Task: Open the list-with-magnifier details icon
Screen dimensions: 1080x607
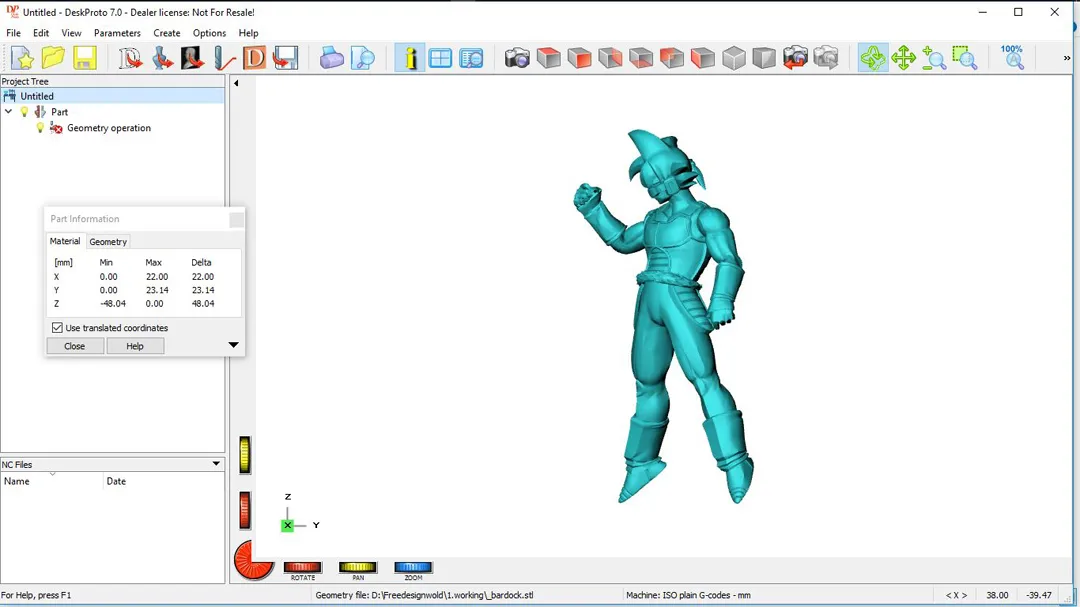Action: [x=472, y=58]
